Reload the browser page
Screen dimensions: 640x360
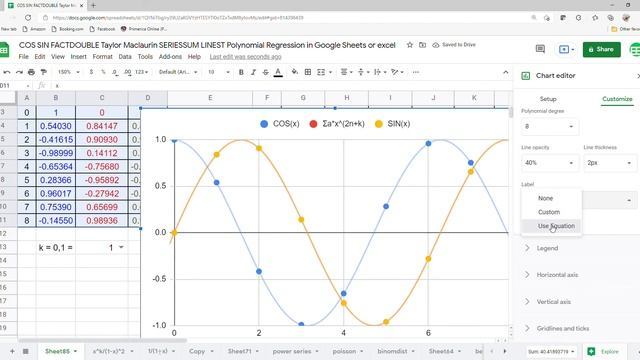pos(28,18)
